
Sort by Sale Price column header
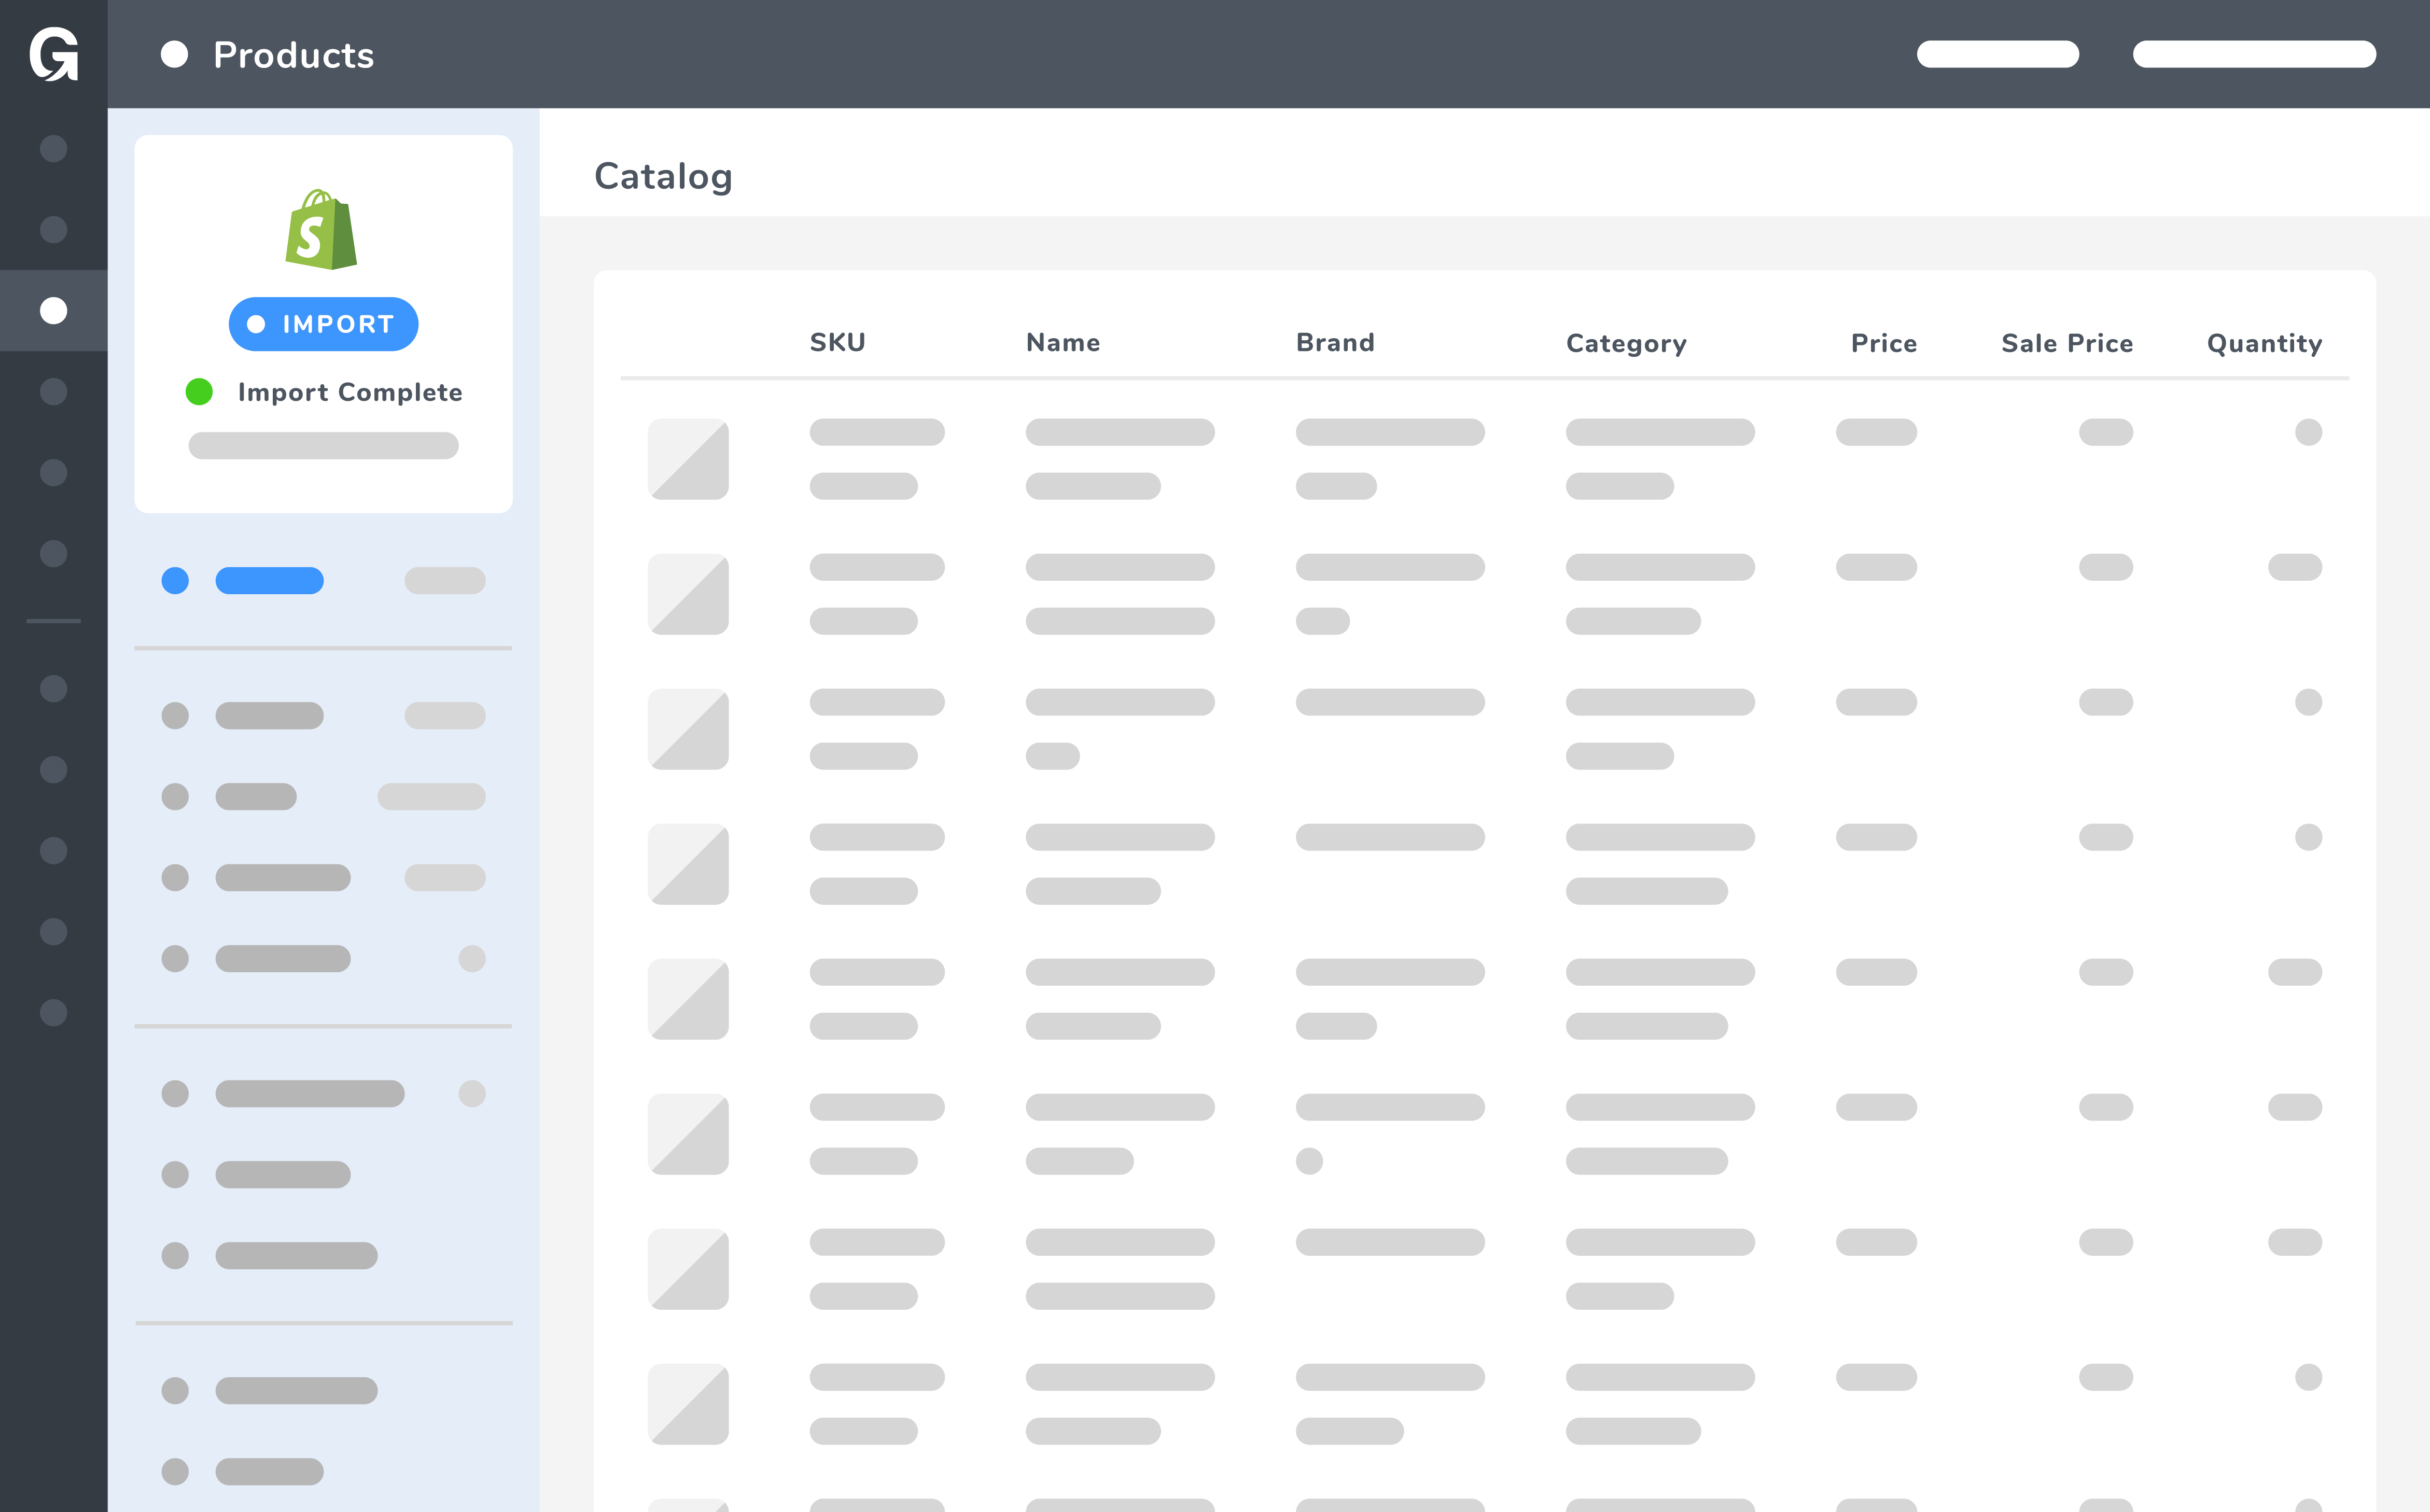(2066, 343)
